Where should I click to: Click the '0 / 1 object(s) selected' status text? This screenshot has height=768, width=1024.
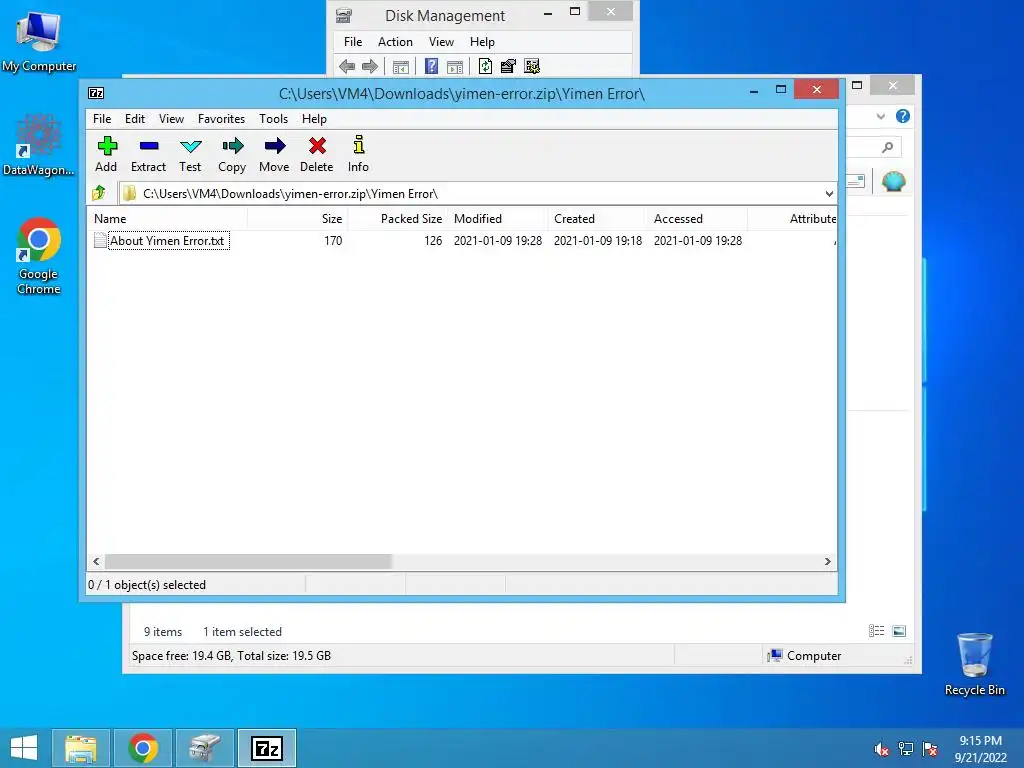point(147,584)
